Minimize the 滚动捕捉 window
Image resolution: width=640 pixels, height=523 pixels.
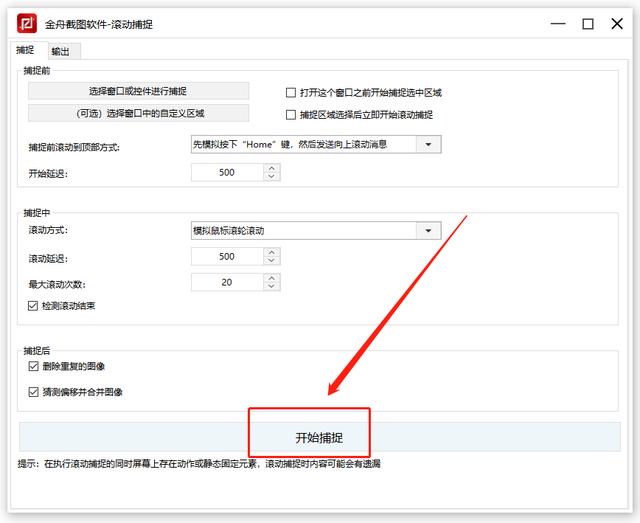tap(558, 24)
